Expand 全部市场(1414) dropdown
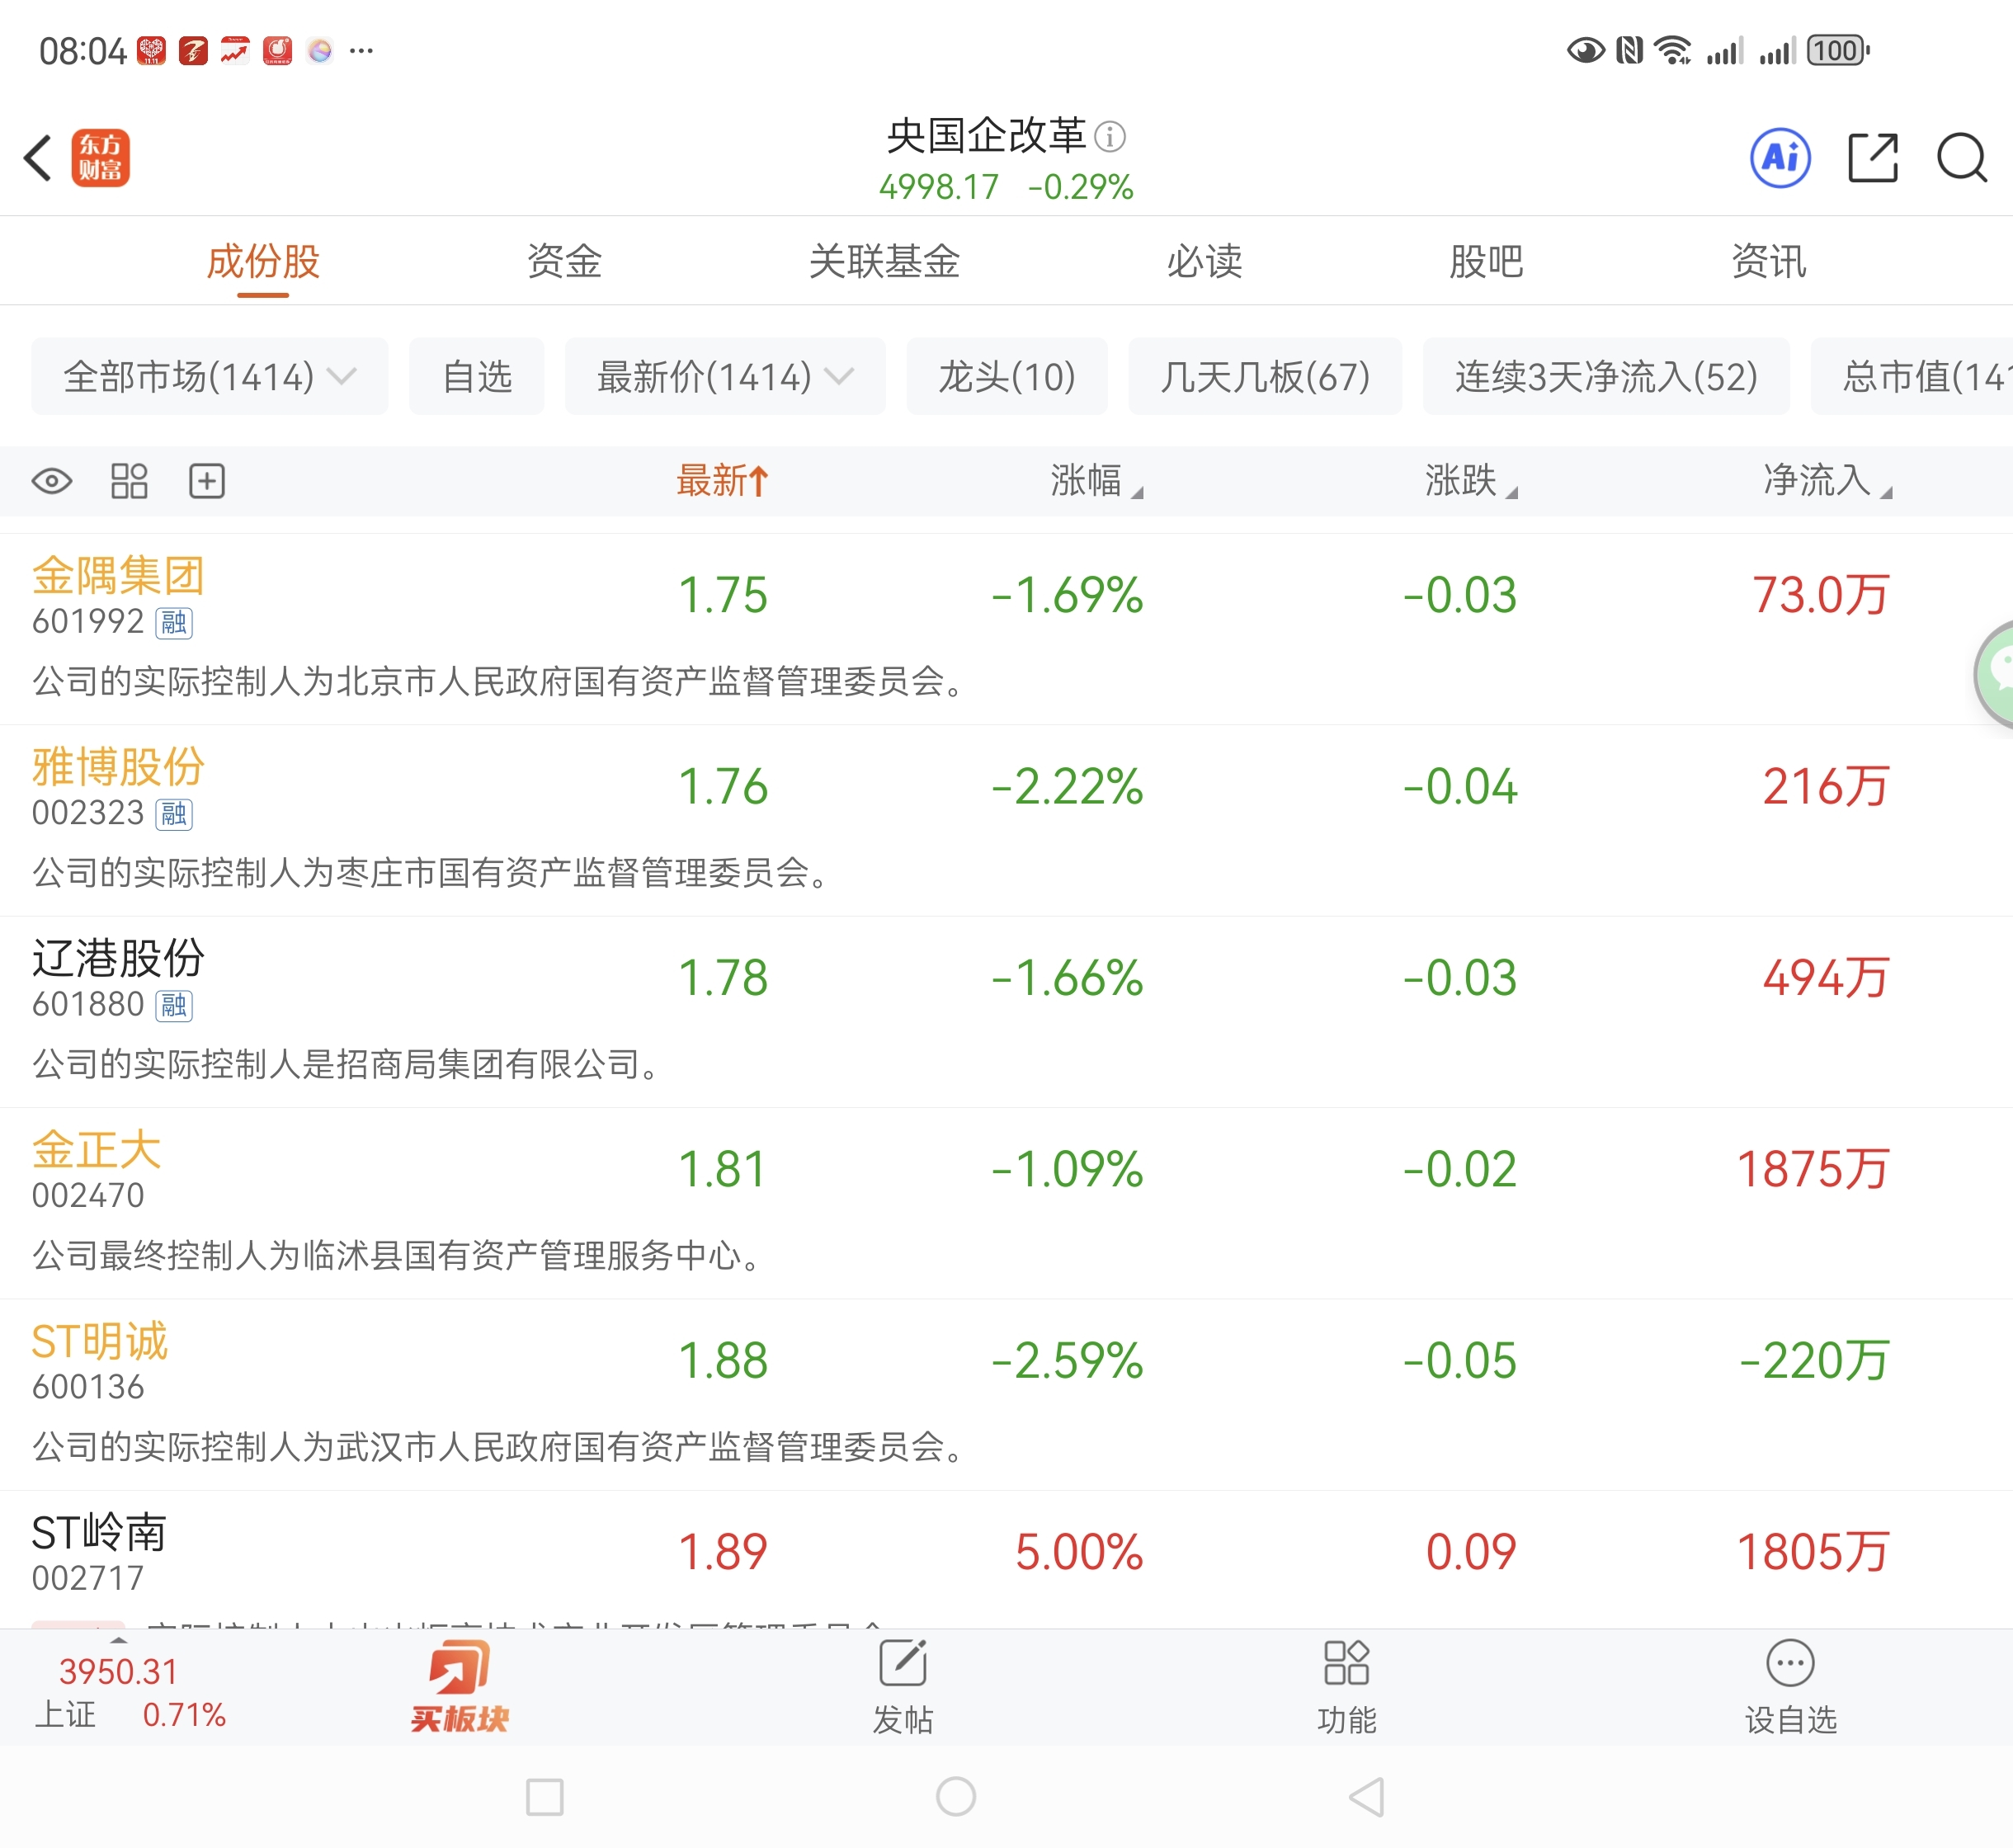The height and width of the screenshot is (1848, 2013). point(209,377)
